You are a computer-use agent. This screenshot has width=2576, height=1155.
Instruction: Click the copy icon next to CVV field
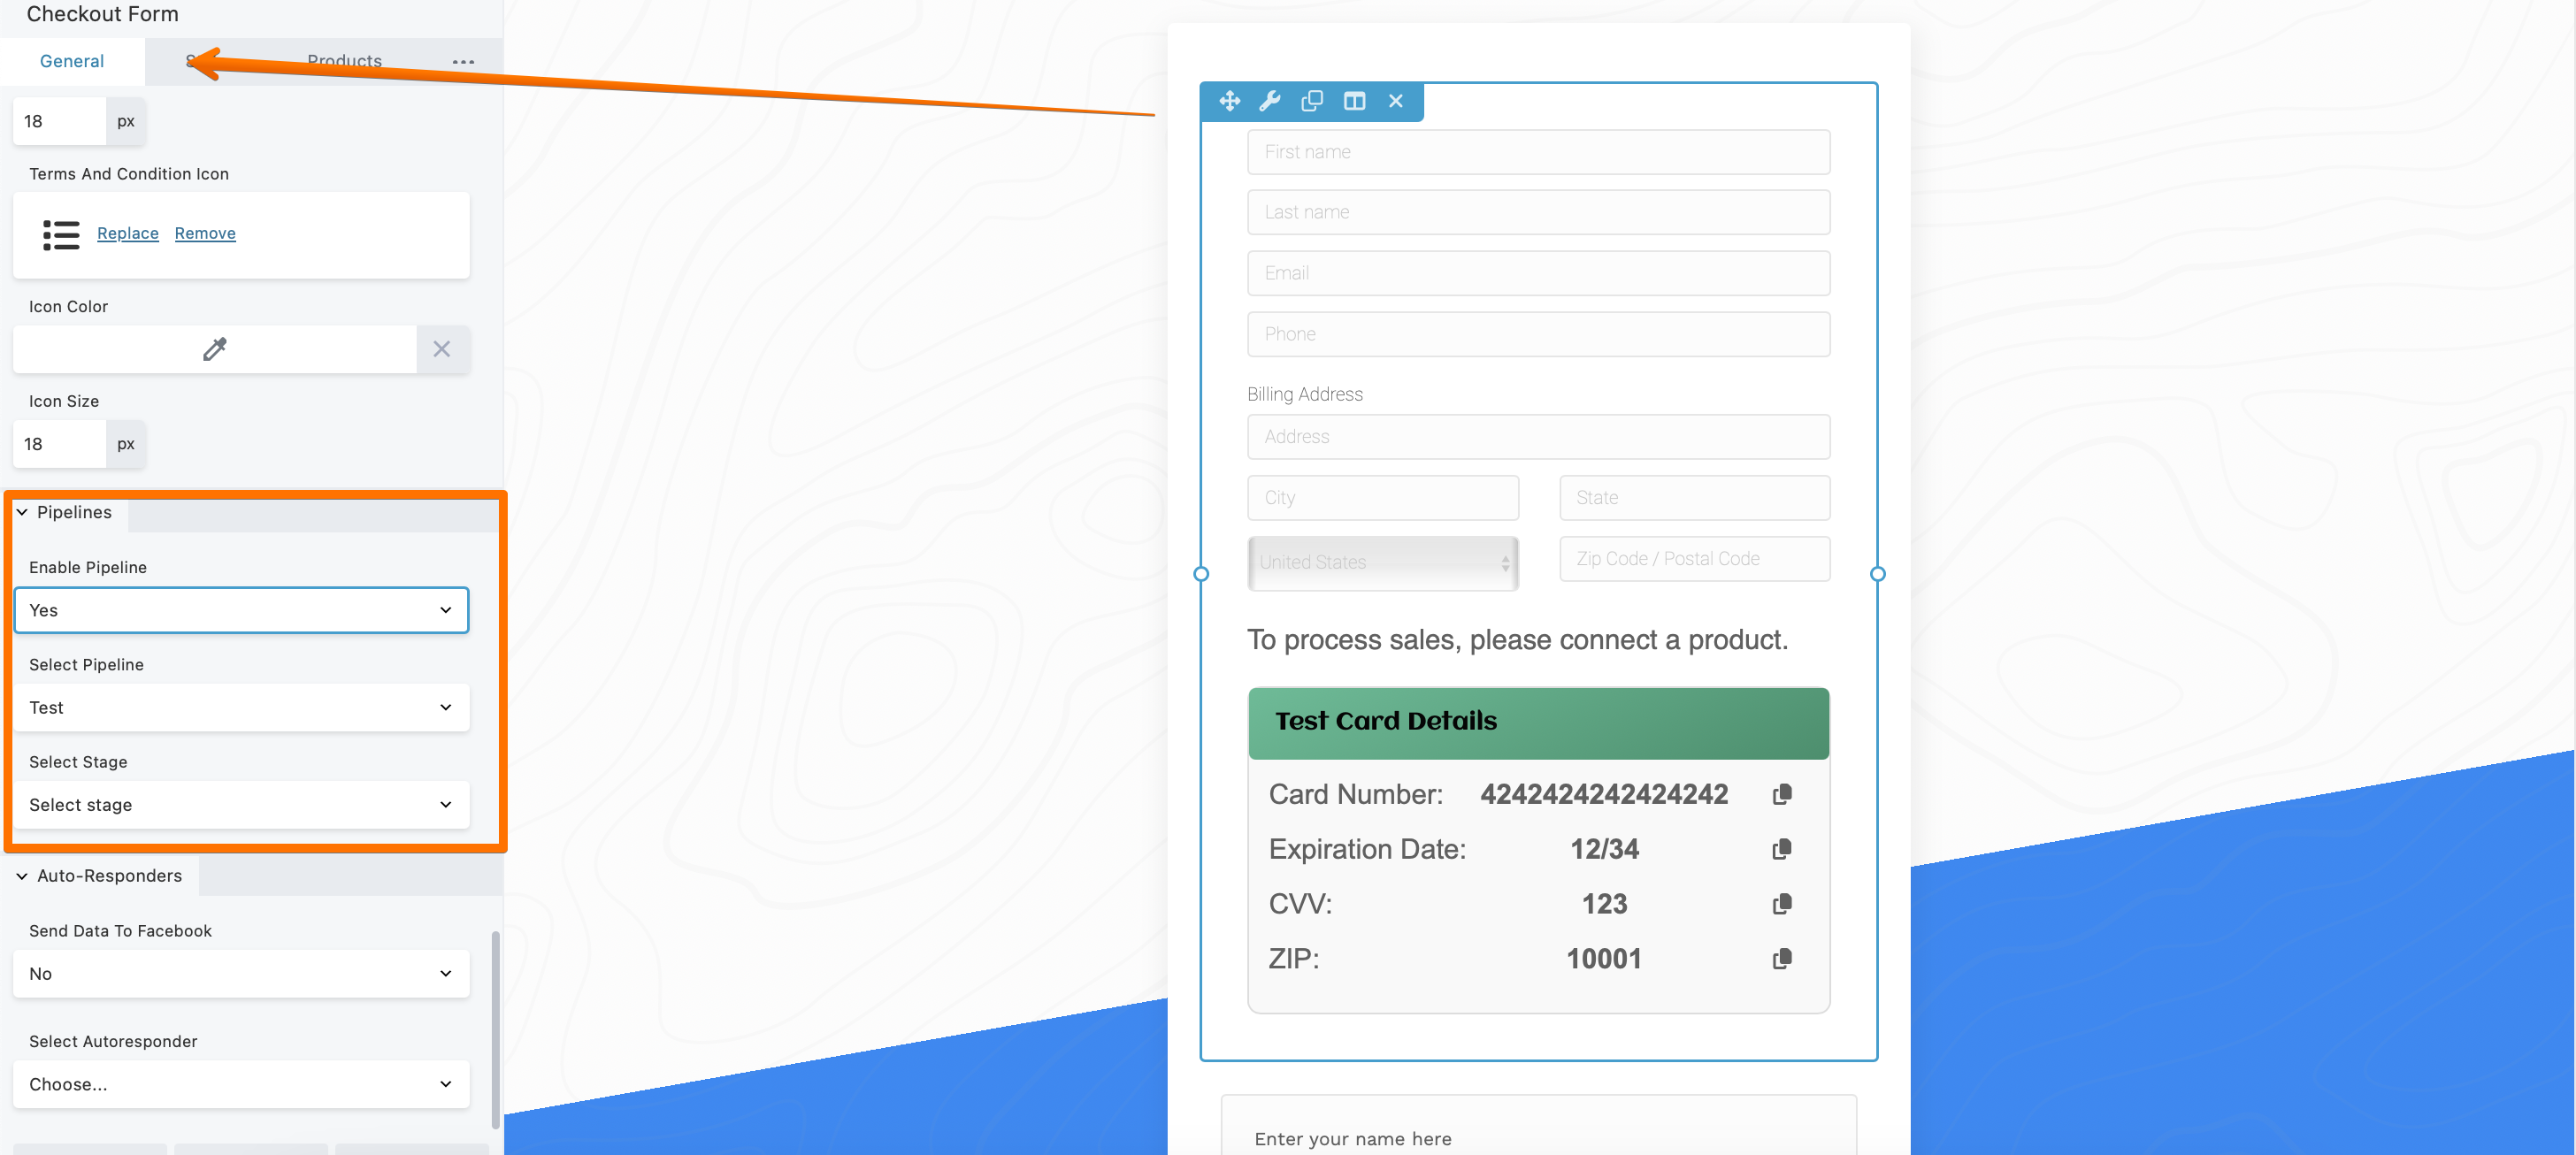click(1782, 904)
